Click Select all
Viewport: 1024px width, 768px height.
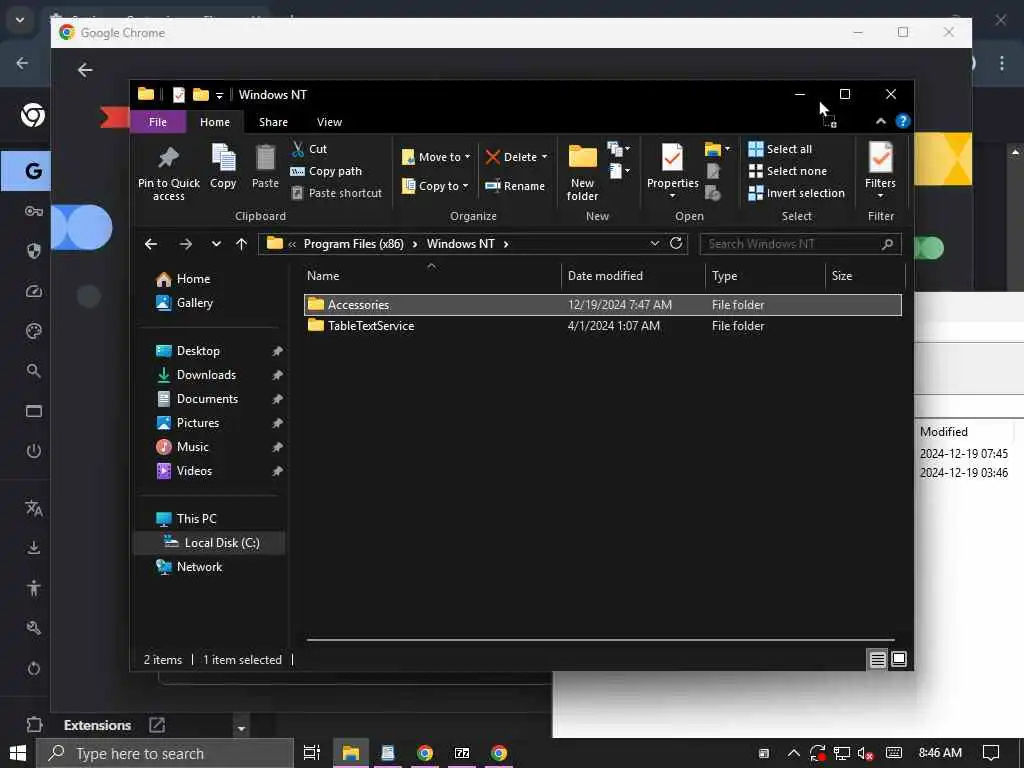(780, 149)
